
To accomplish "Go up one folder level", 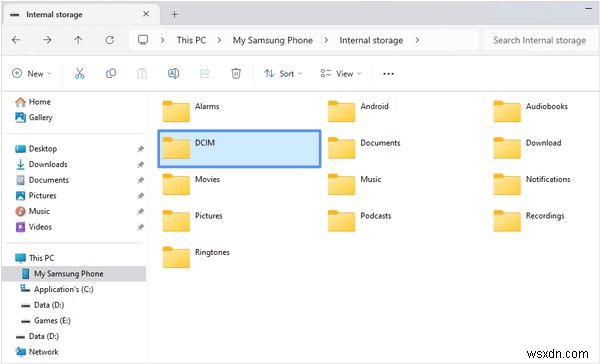I will [78, 40].
